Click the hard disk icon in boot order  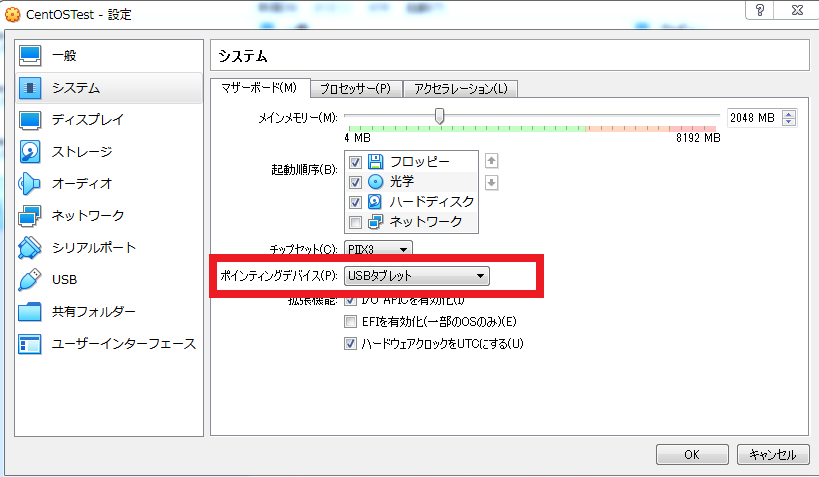click(375, 201)
